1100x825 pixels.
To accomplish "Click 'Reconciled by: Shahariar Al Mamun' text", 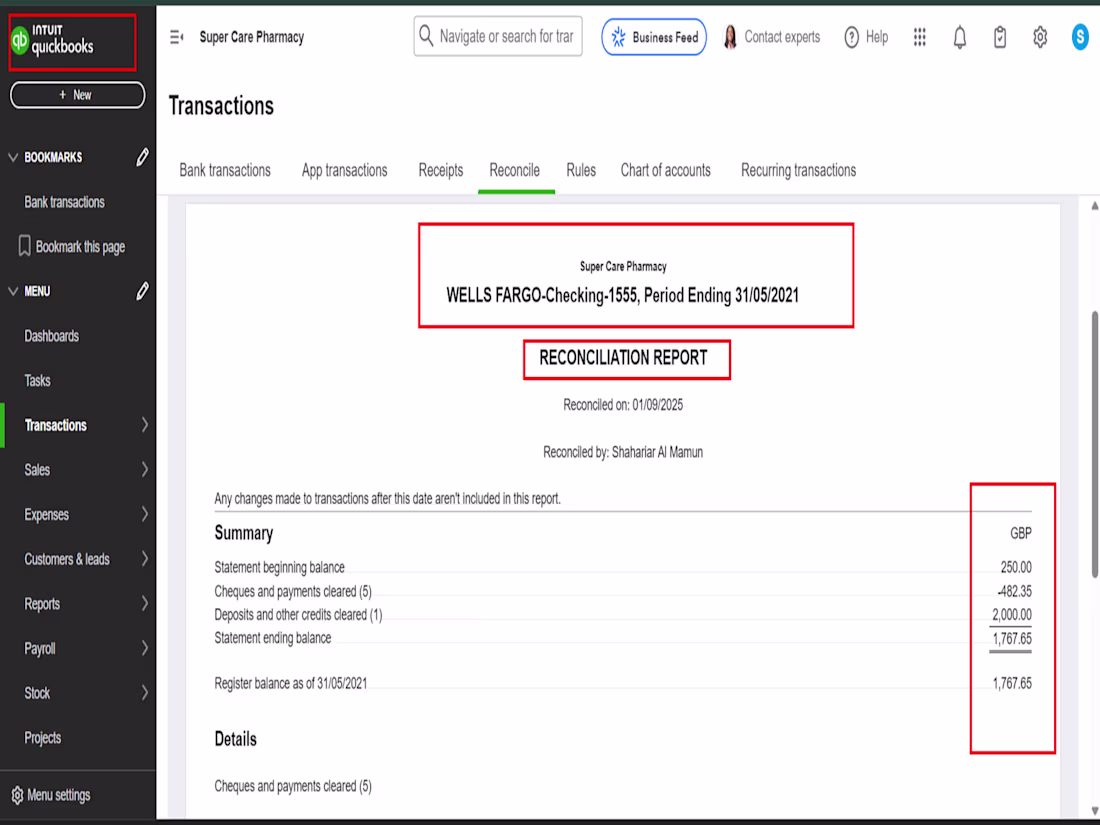I will pos(623,452).
